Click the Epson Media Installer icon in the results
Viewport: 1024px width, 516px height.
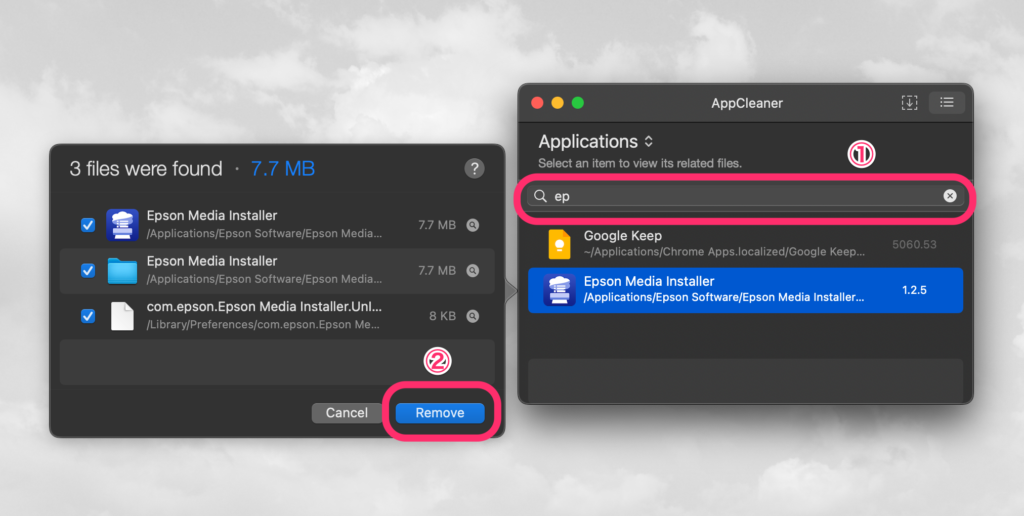tap(559, 290)
